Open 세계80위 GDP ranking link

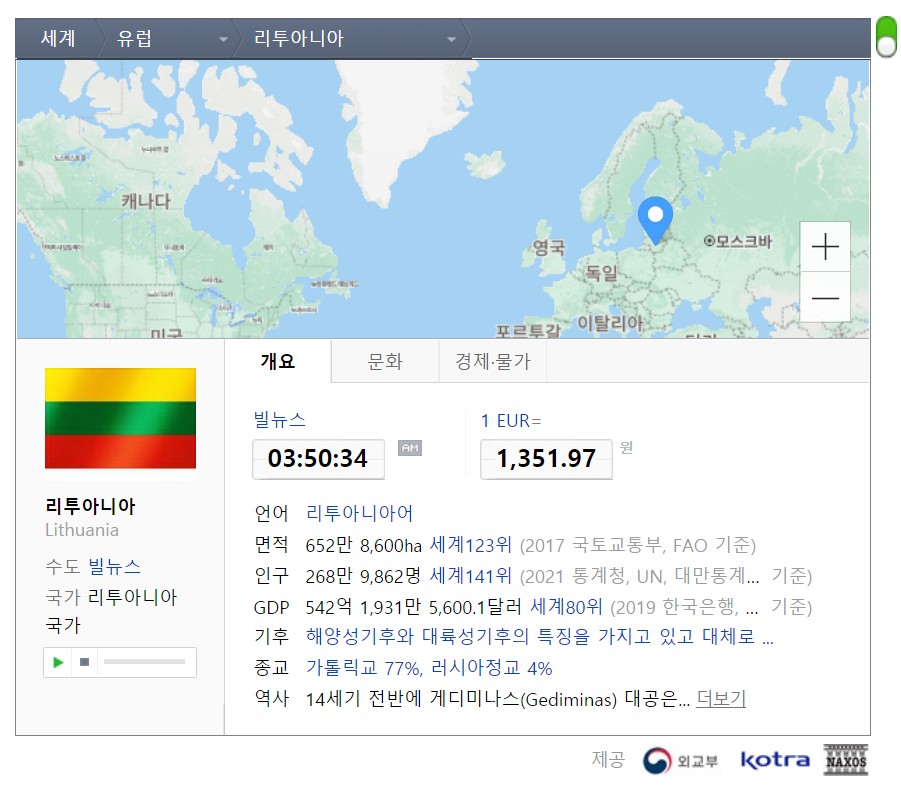click(x=566, y=606)
